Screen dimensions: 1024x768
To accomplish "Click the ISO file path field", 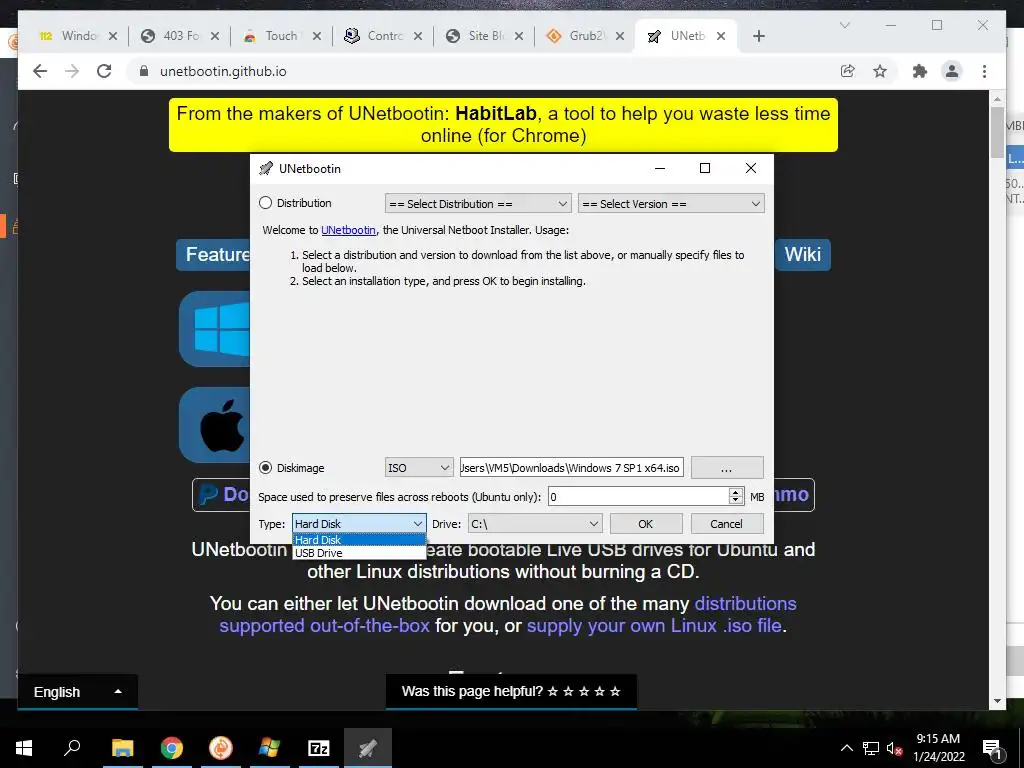I will pos(572,468).
